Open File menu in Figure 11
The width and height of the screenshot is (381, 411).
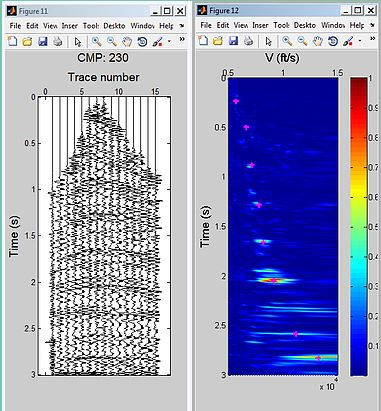tap(15, 26)
